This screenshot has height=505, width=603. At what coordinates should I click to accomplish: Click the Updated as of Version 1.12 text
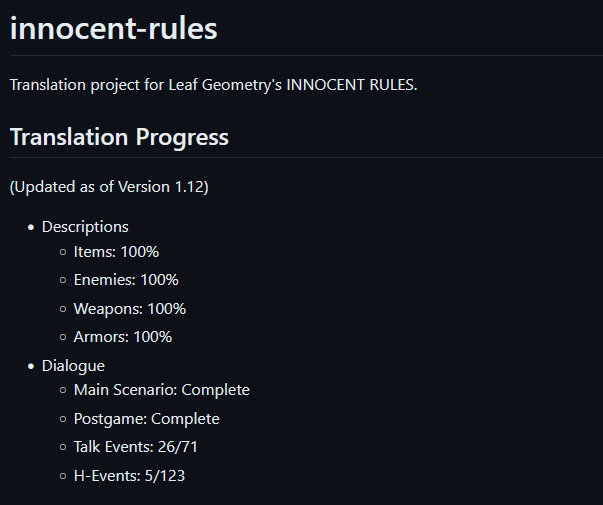pyautogui.click(x=109, y=187)
